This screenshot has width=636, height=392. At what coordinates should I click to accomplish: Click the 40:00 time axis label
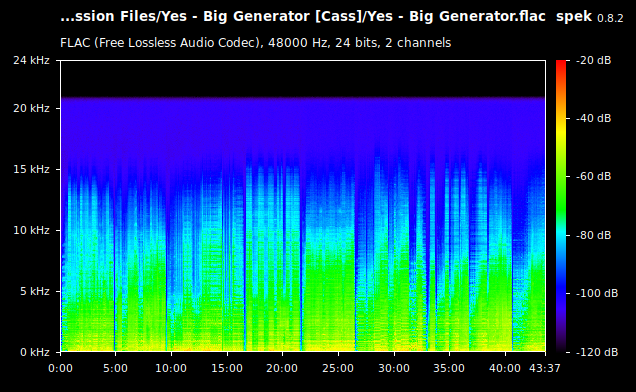(505, 368)
